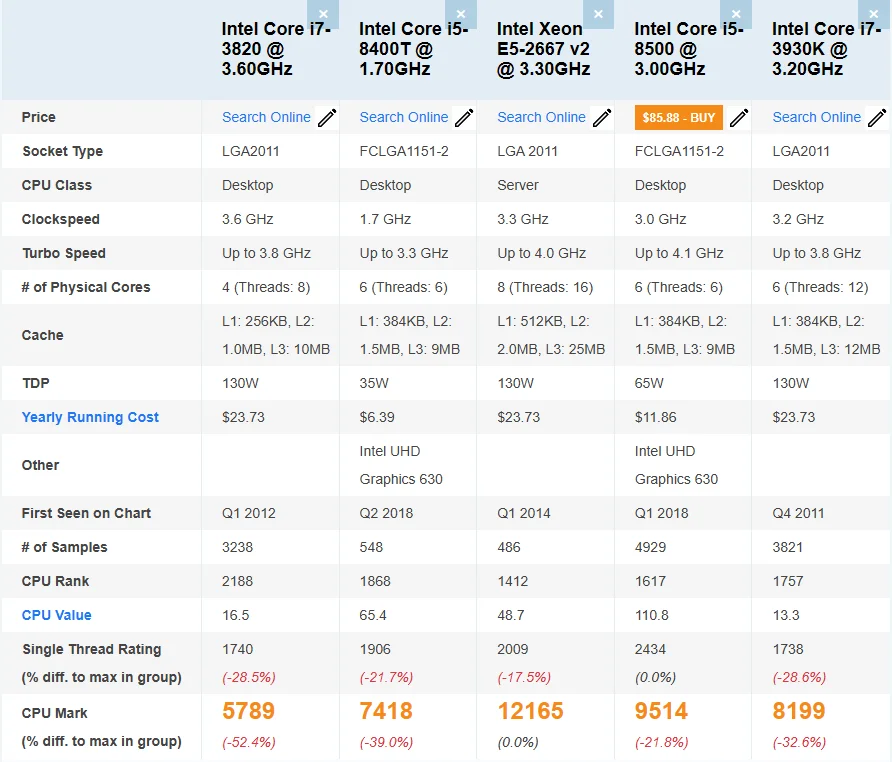Open the CPU Value link
The height and width of the screenshot is (762, 892).
pos(56,615)
